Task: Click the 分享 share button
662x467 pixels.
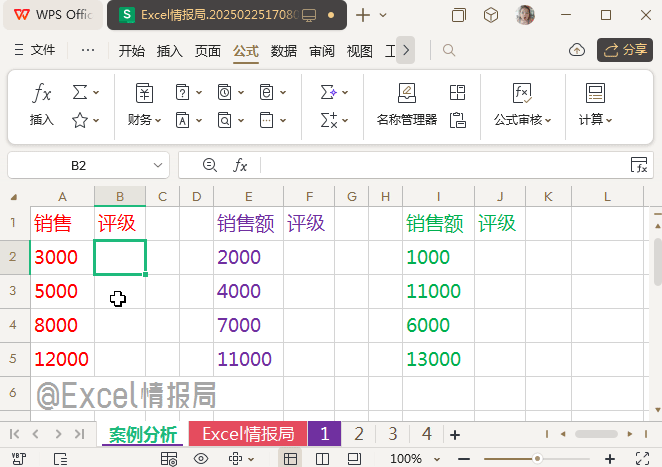Action: 625,50
